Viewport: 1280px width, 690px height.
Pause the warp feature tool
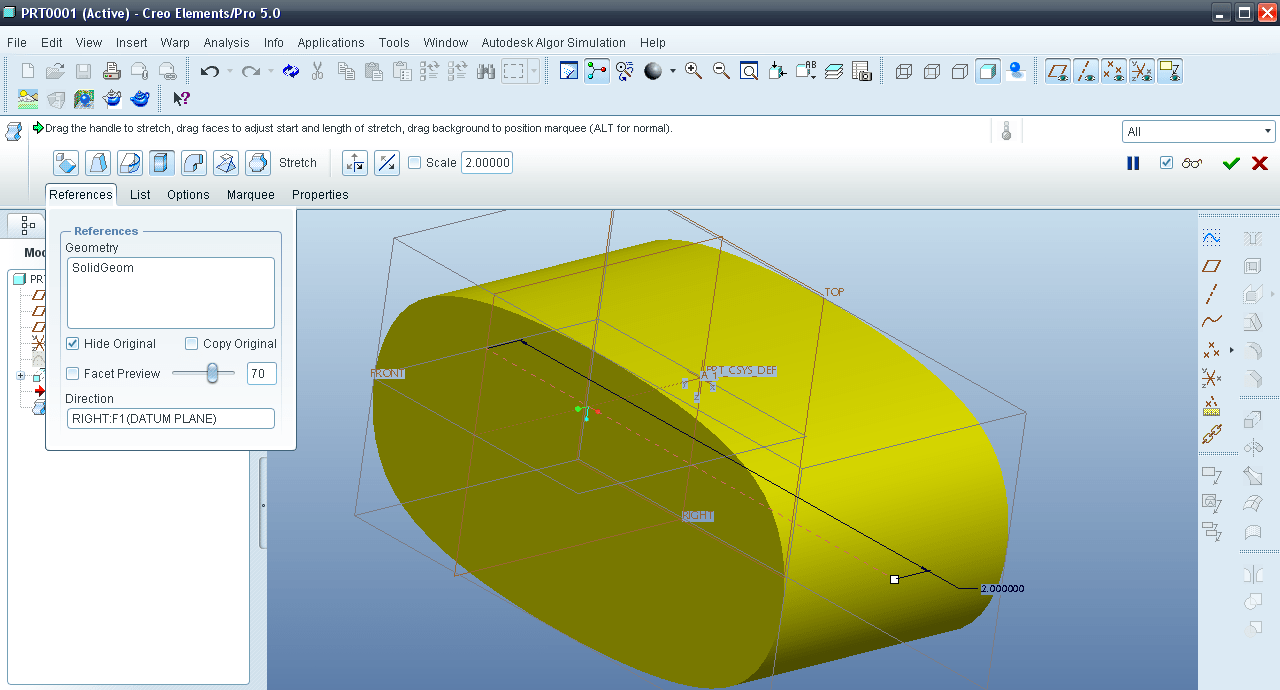1133,163
